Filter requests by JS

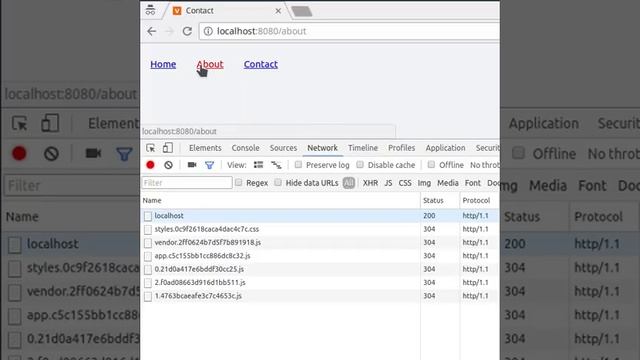(x=388, y=183)
